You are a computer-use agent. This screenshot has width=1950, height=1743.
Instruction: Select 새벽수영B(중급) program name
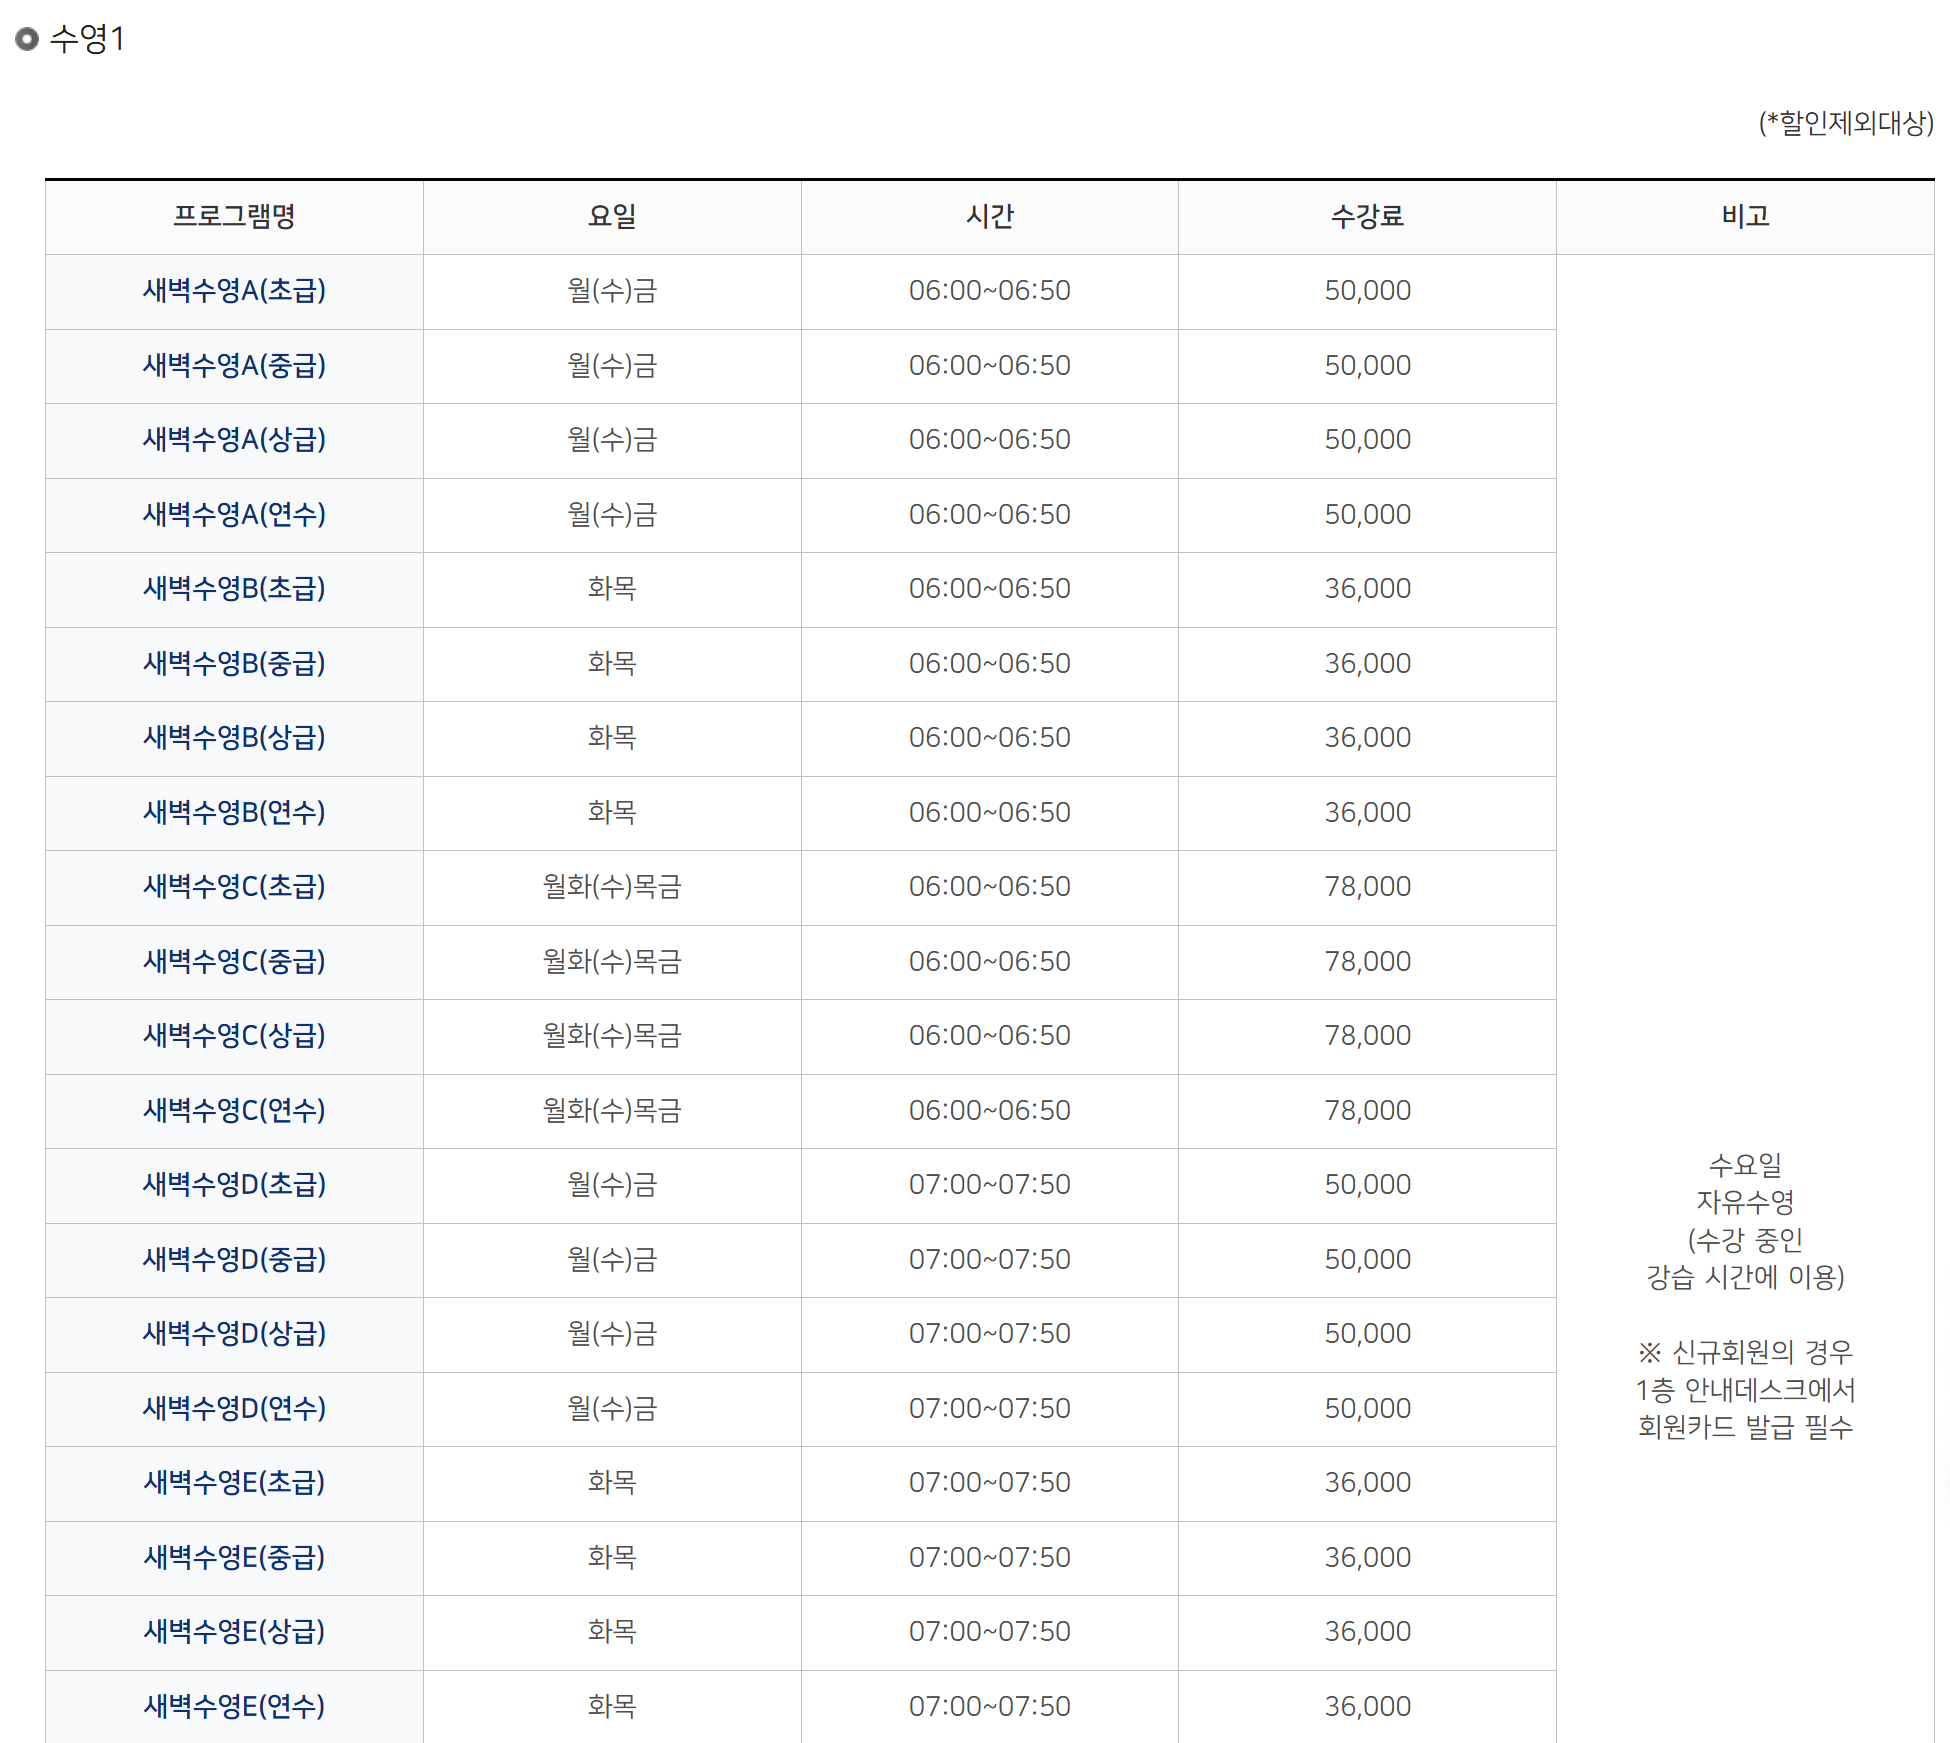(x=233, y=663)
